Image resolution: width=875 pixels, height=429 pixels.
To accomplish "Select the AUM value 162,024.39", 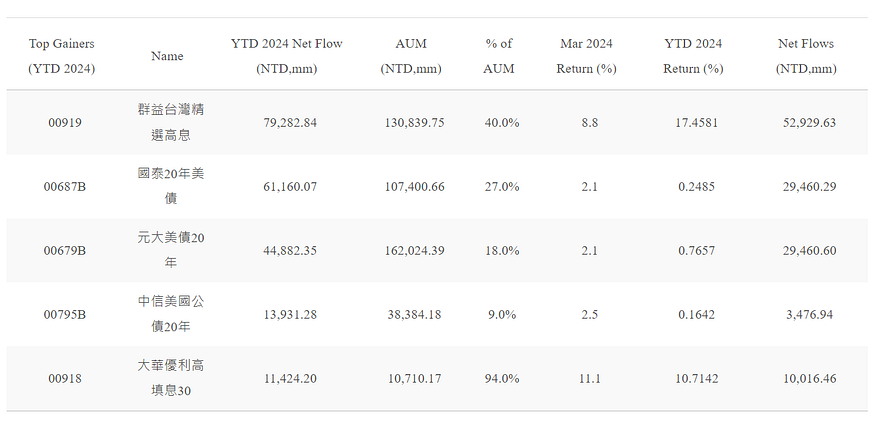I will coord(415,251).
